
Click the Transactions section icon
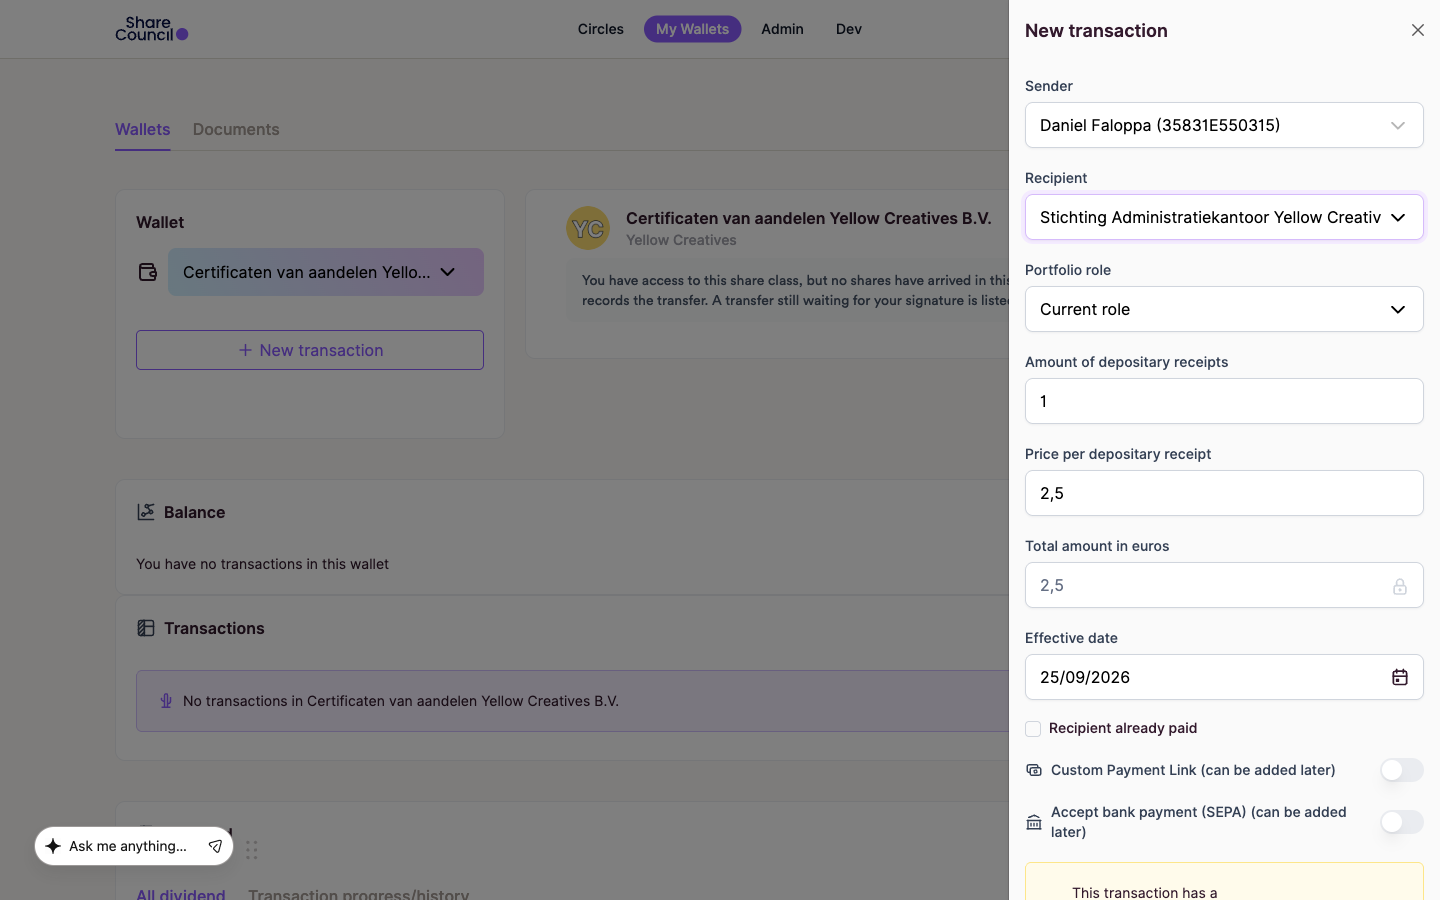pos(146,628)
